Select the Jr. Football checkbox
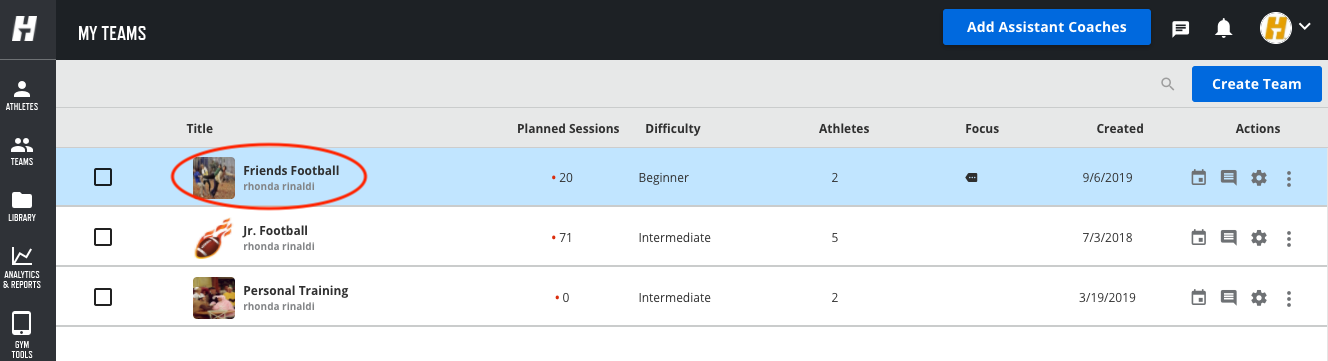 (x=103, y=237)
